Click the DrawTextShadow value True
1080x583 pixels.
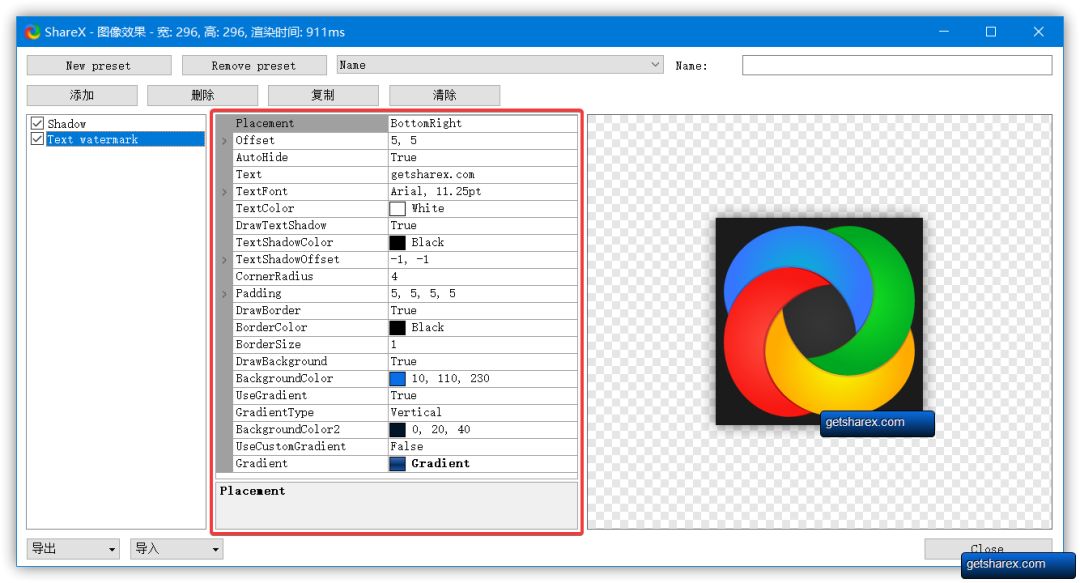point(404,225)
